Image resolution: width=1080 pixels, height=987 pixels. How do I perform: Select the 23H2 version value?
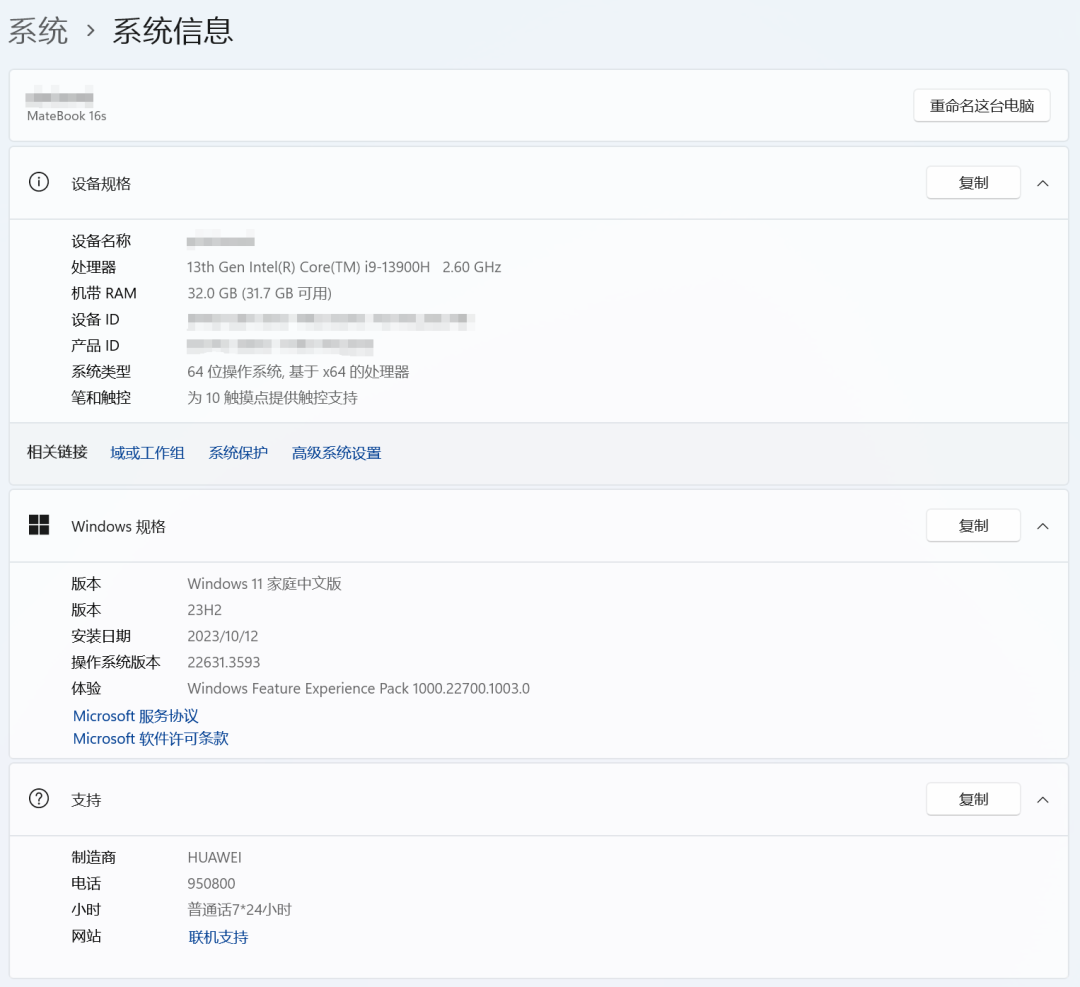205,610
